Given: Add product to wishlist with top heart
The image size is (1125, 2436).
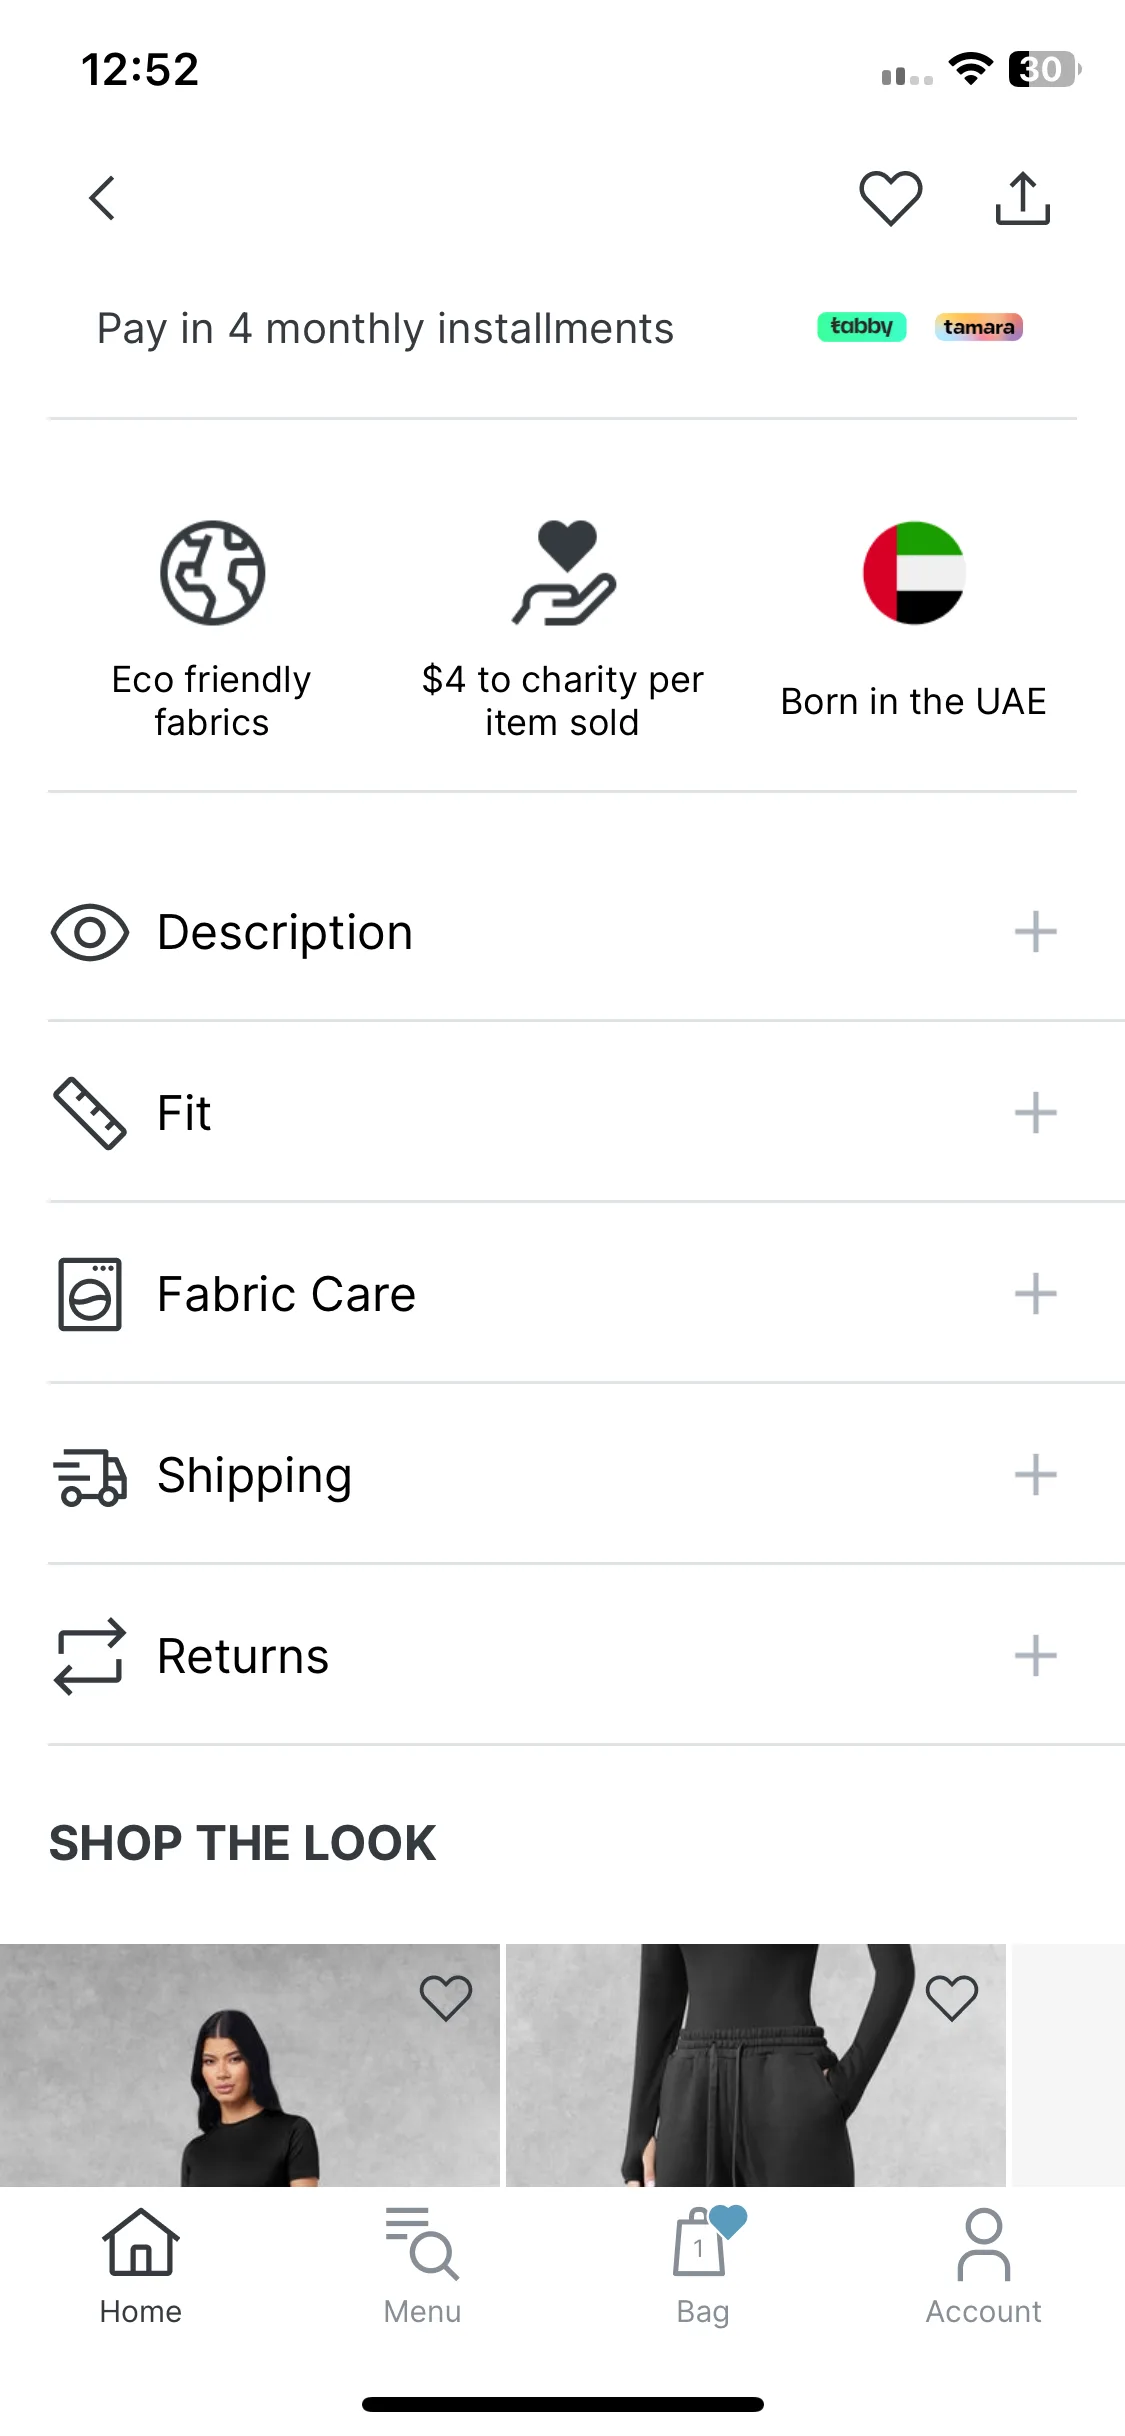Looking at the screenshot, I should (890, 198).
